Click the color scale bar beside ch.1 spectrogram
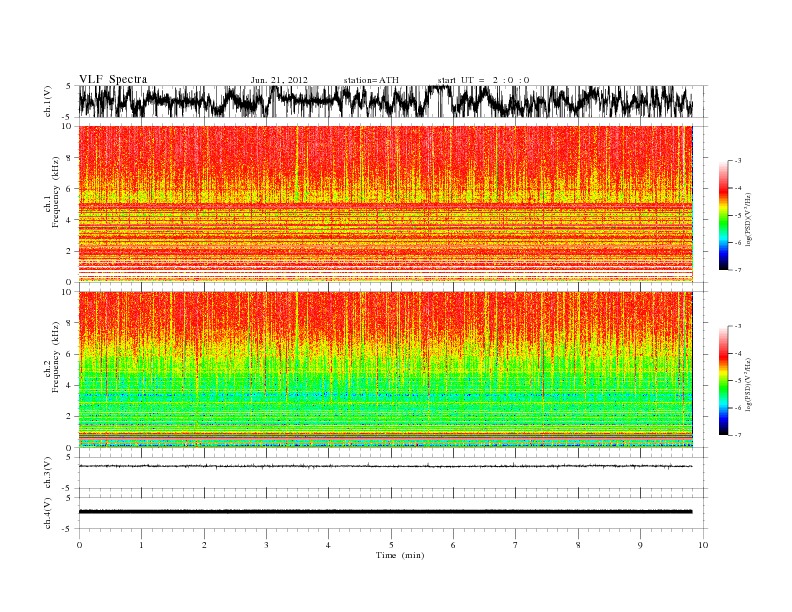Screen dimensions: 792x612 723,215
